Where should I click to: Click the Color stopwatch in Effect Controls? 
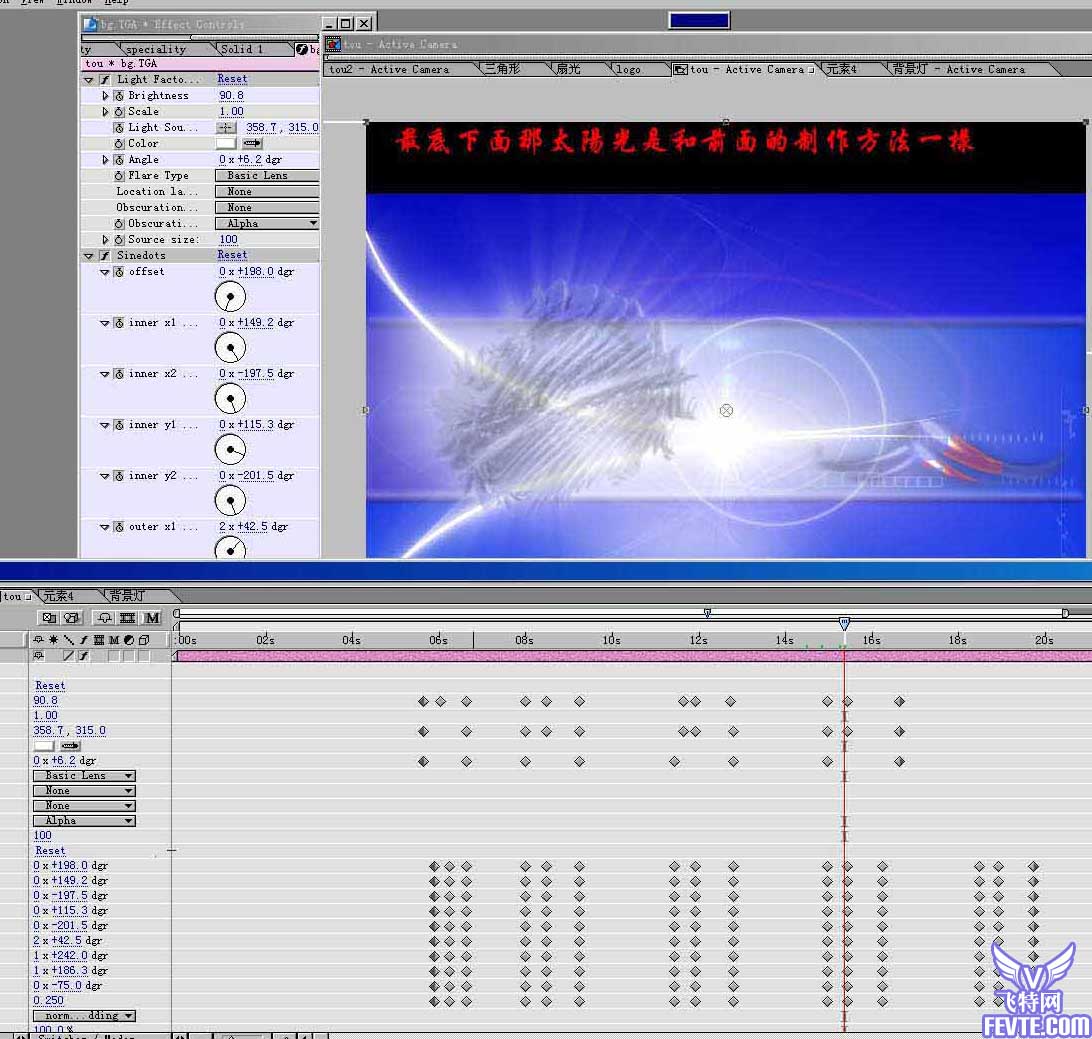(119, 143)
